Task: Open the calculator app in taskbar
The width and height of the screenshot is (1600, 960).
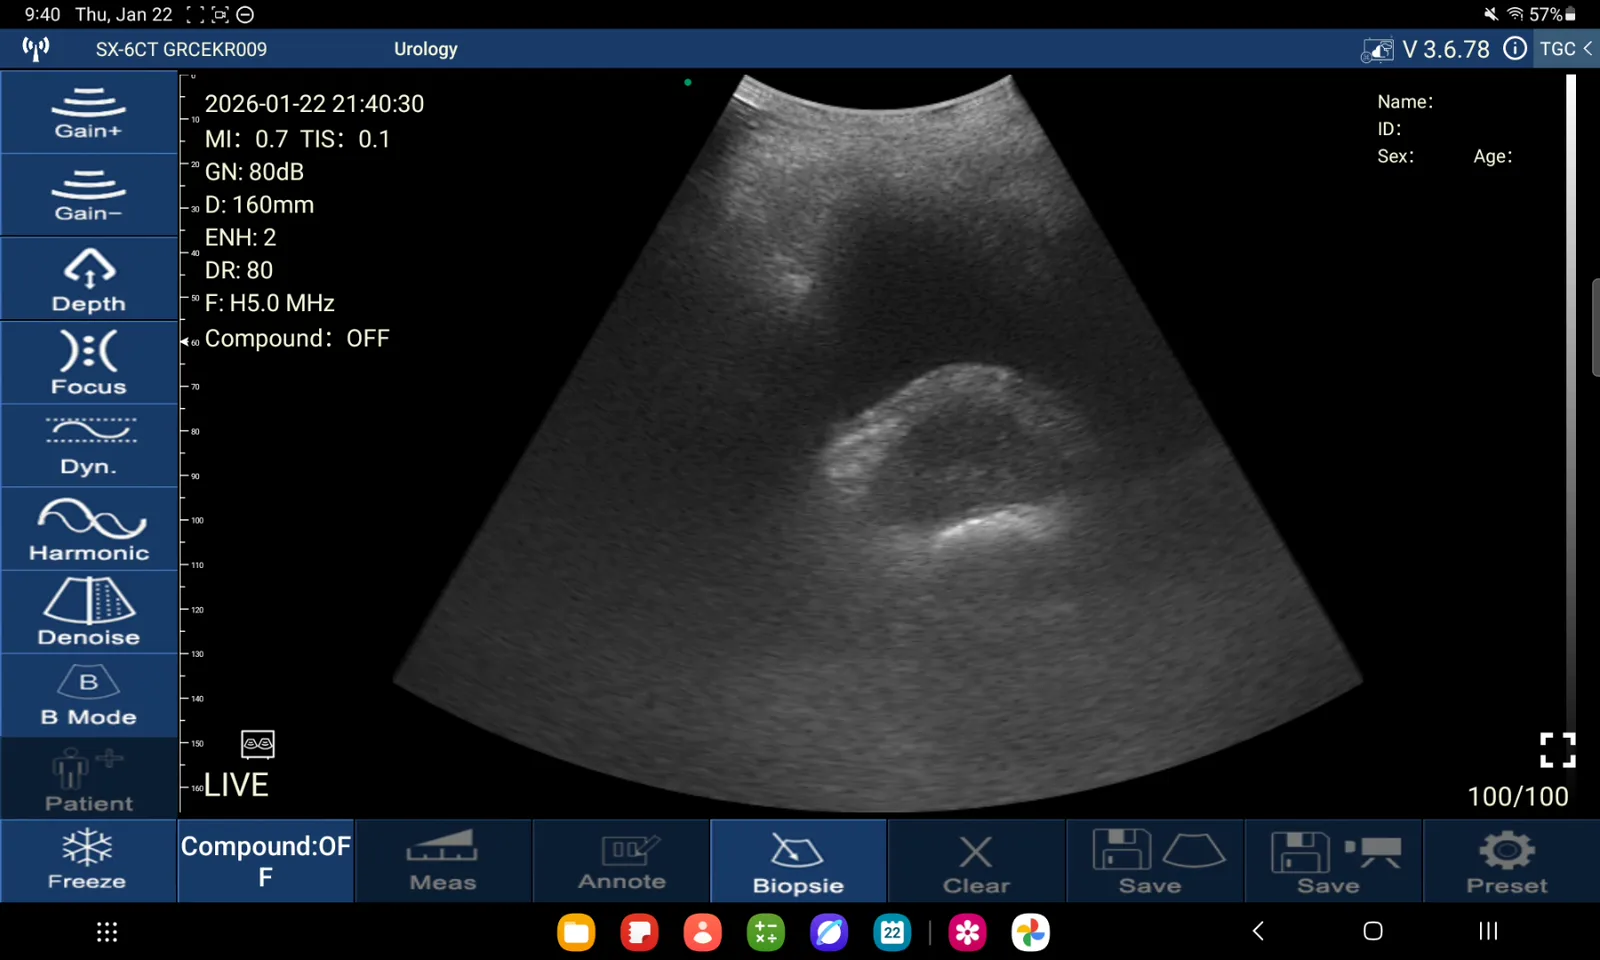Action: (x=766, y=932)
